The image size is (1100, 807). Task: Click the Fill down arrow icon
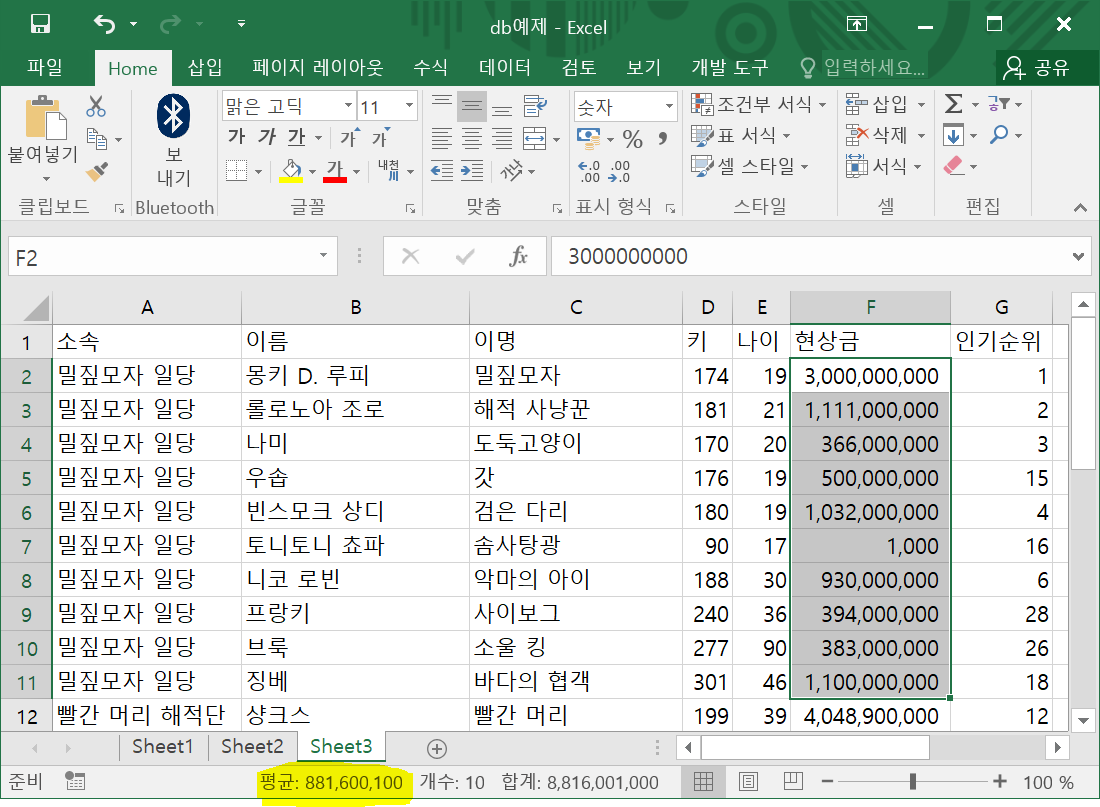click(x=953, y=135)
